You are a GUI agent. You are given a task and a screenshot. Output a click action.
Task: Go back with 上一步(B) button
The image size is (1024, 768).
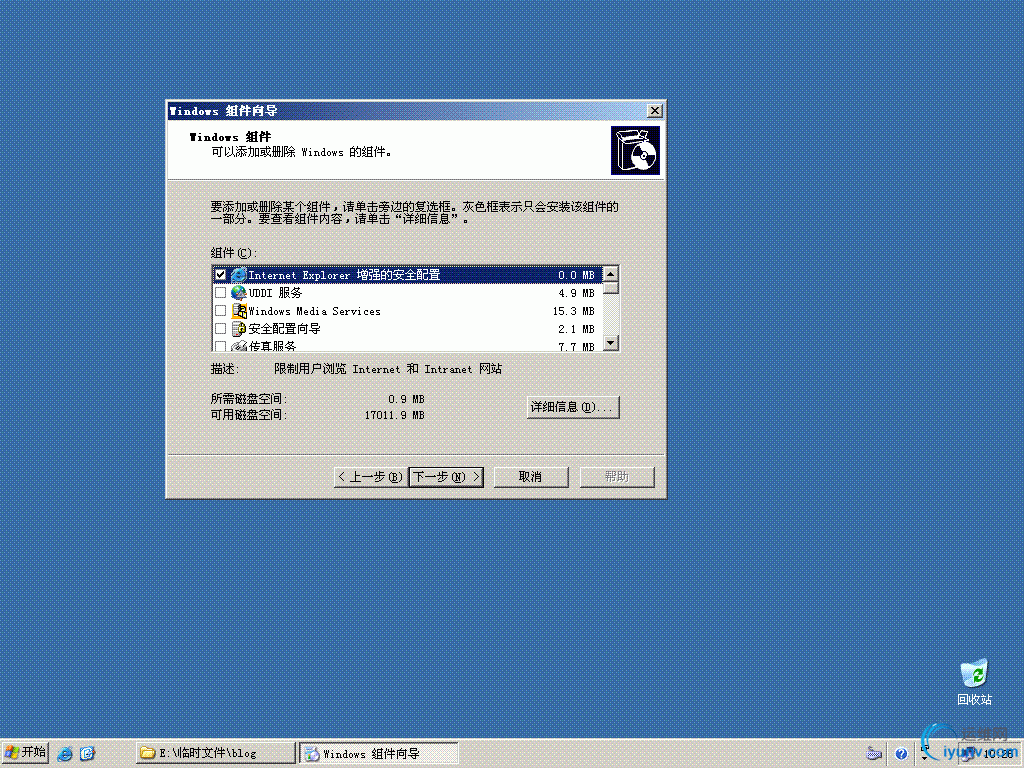point(370,477)
